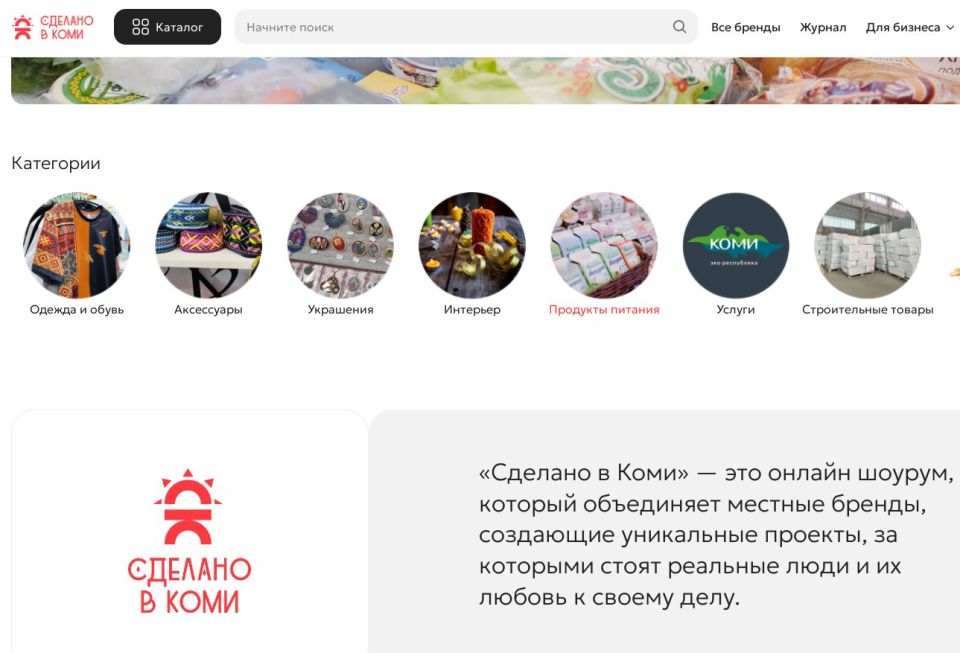This screenshot has height=653, width=960.
Task: Click the Услуги category label
Action: (735, 310)
